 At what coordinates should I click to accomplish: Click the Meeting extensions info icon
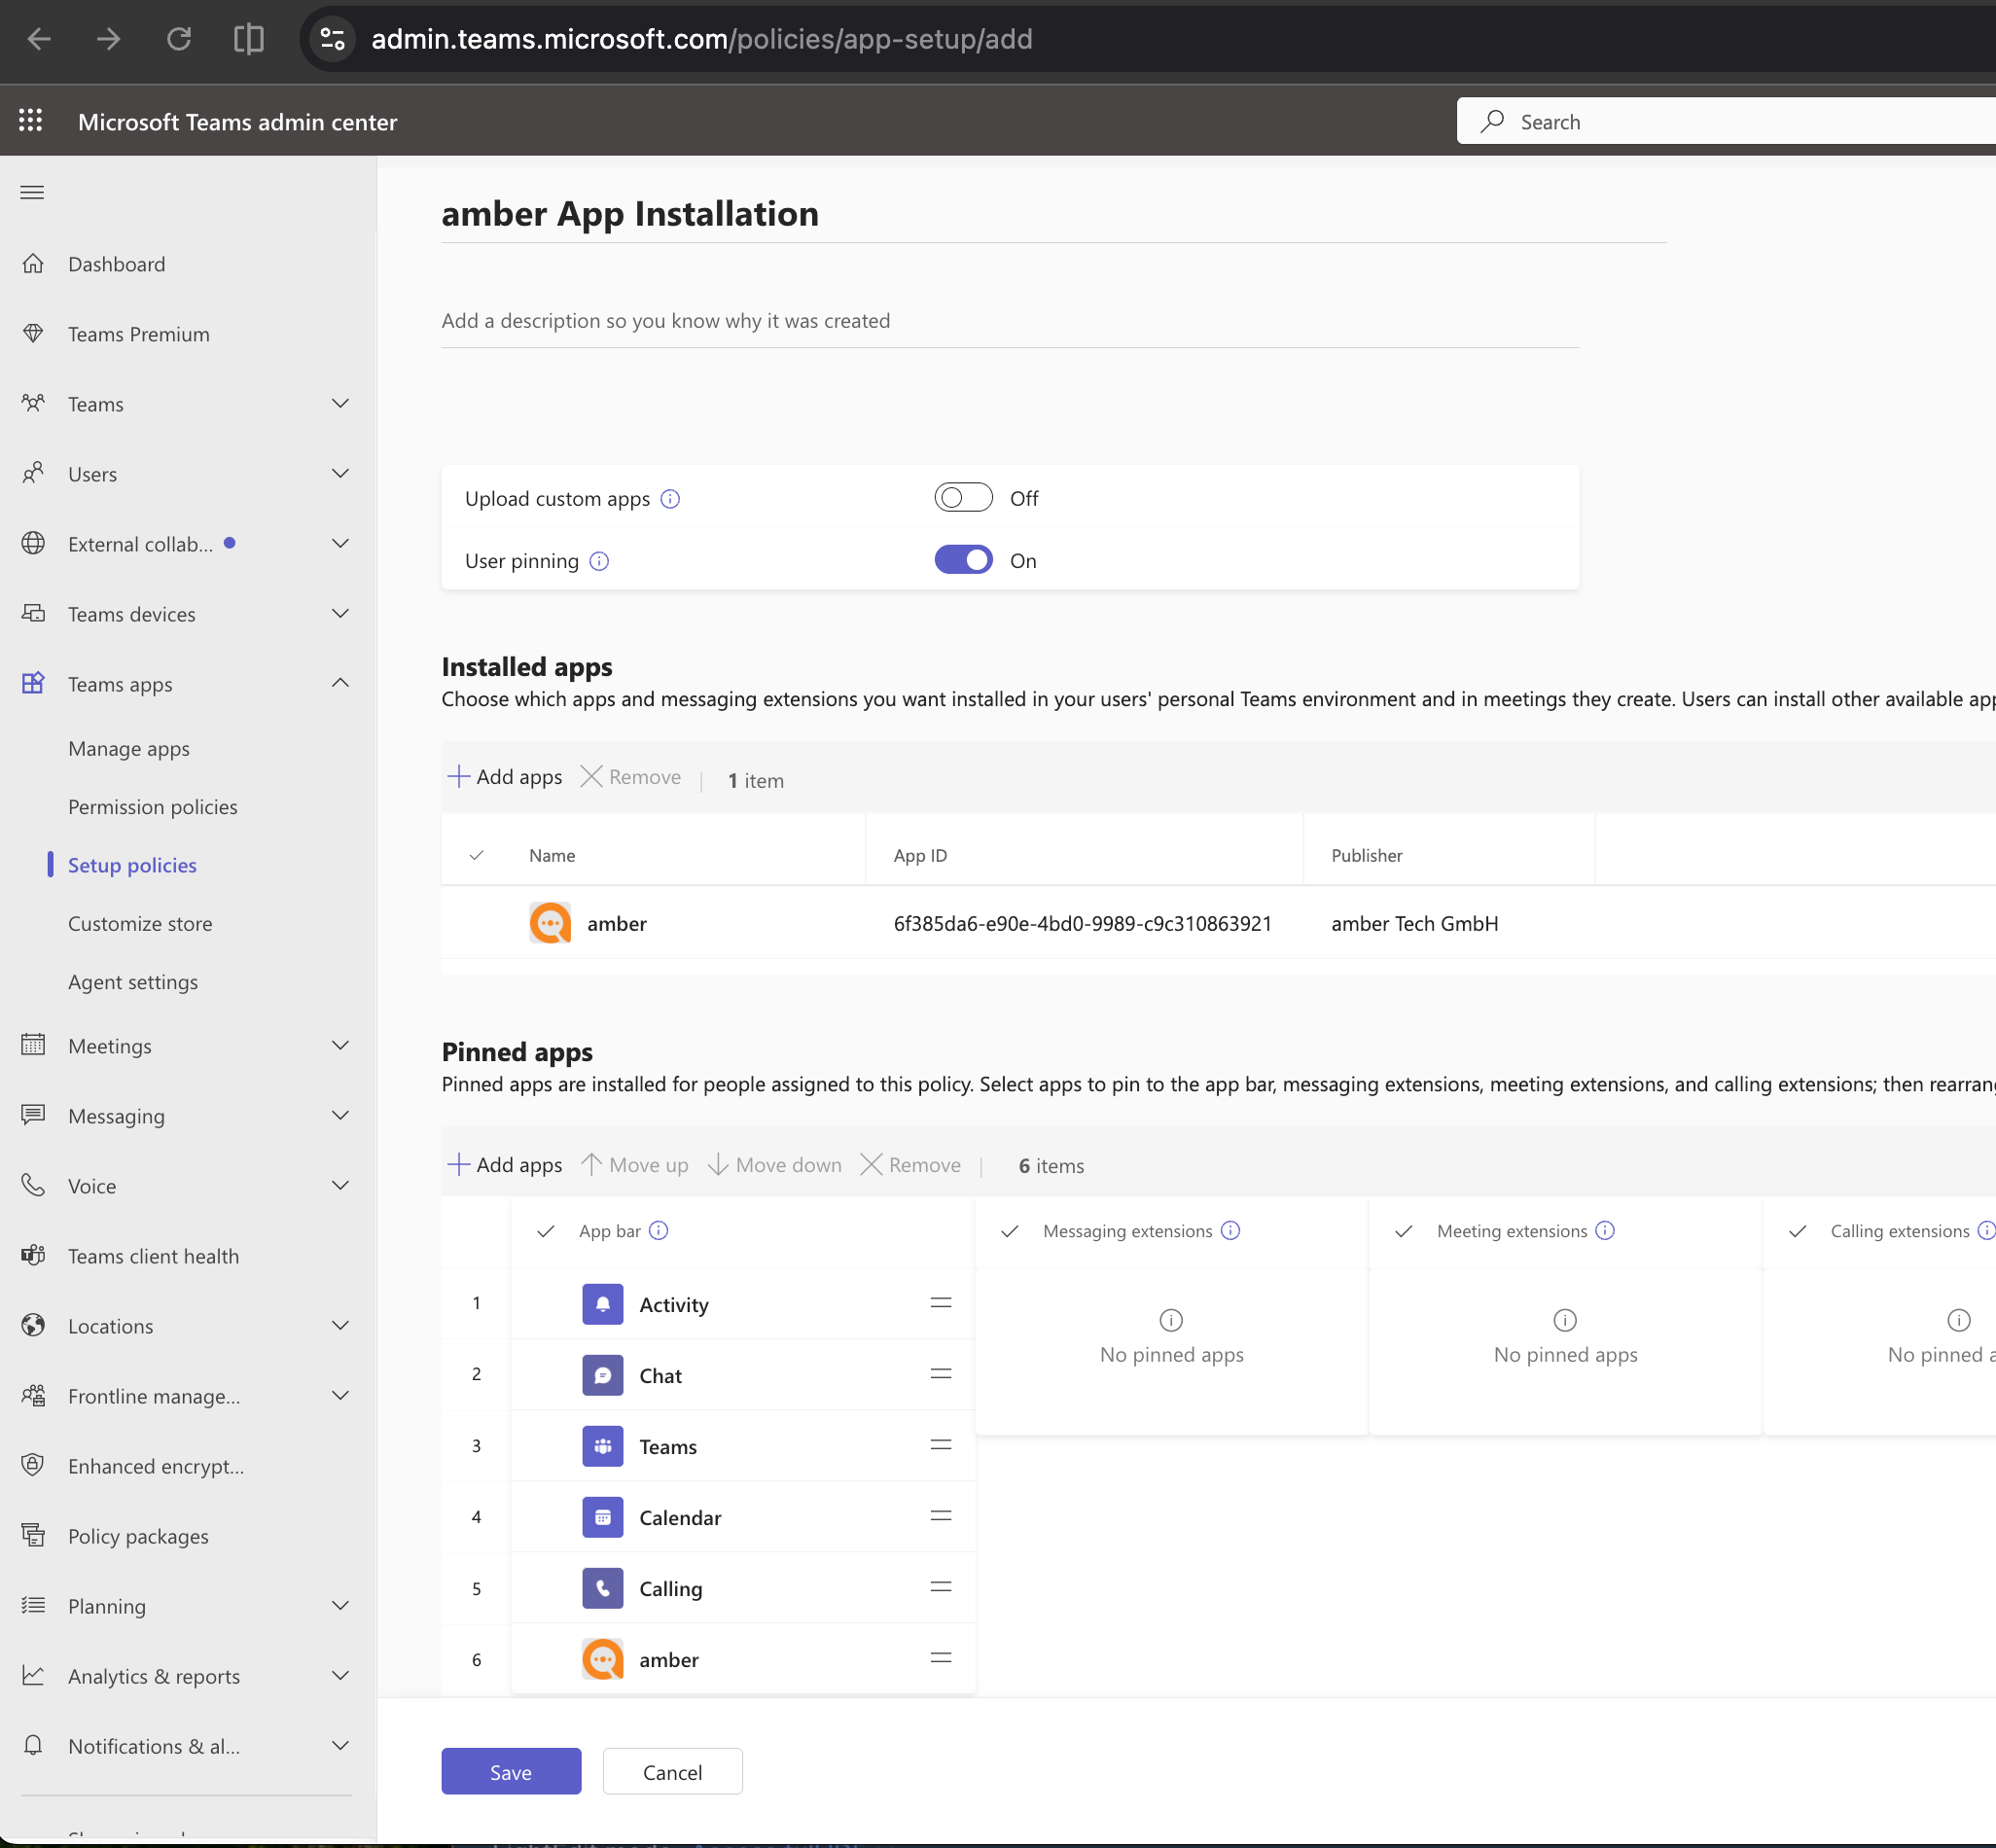(x=1605, y=1230)
